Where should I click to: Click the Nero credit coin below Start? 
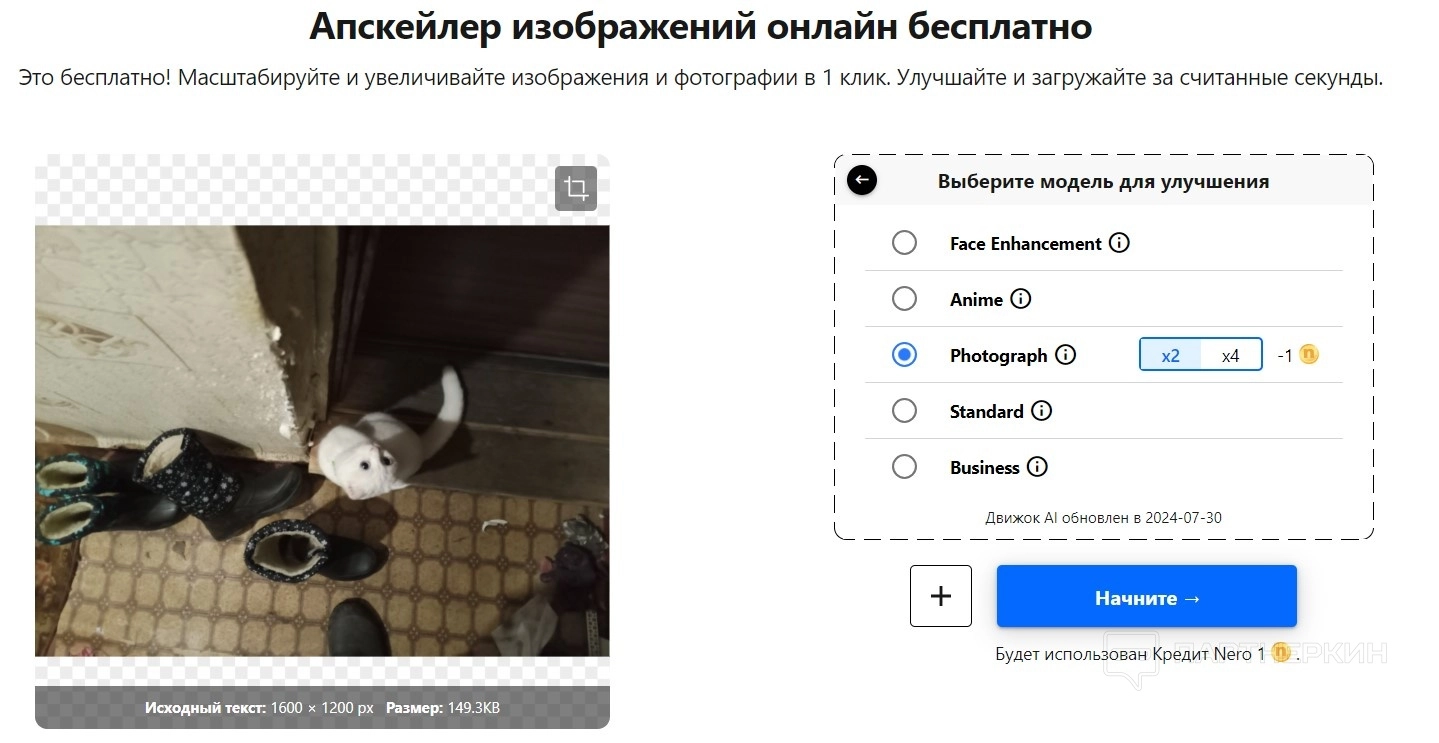(1281, 653)
